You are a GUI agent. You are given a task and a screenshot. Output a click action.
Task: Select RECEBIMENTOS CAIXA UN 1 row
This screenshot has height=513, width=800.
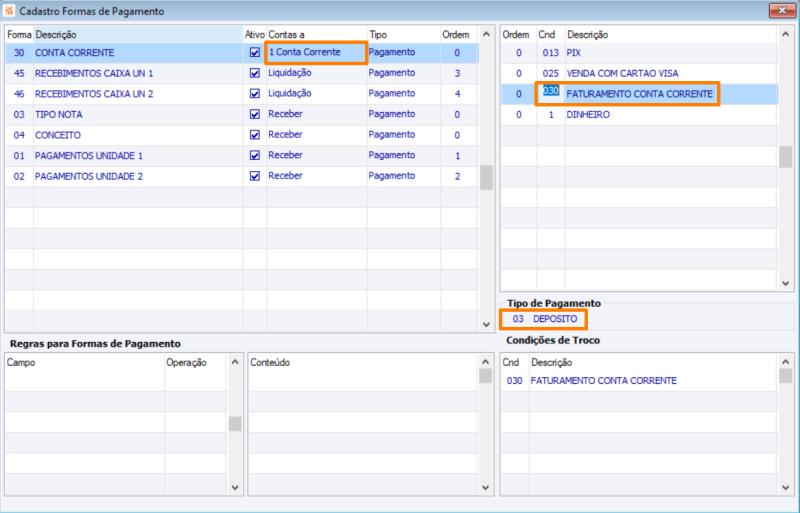(242, 73)
